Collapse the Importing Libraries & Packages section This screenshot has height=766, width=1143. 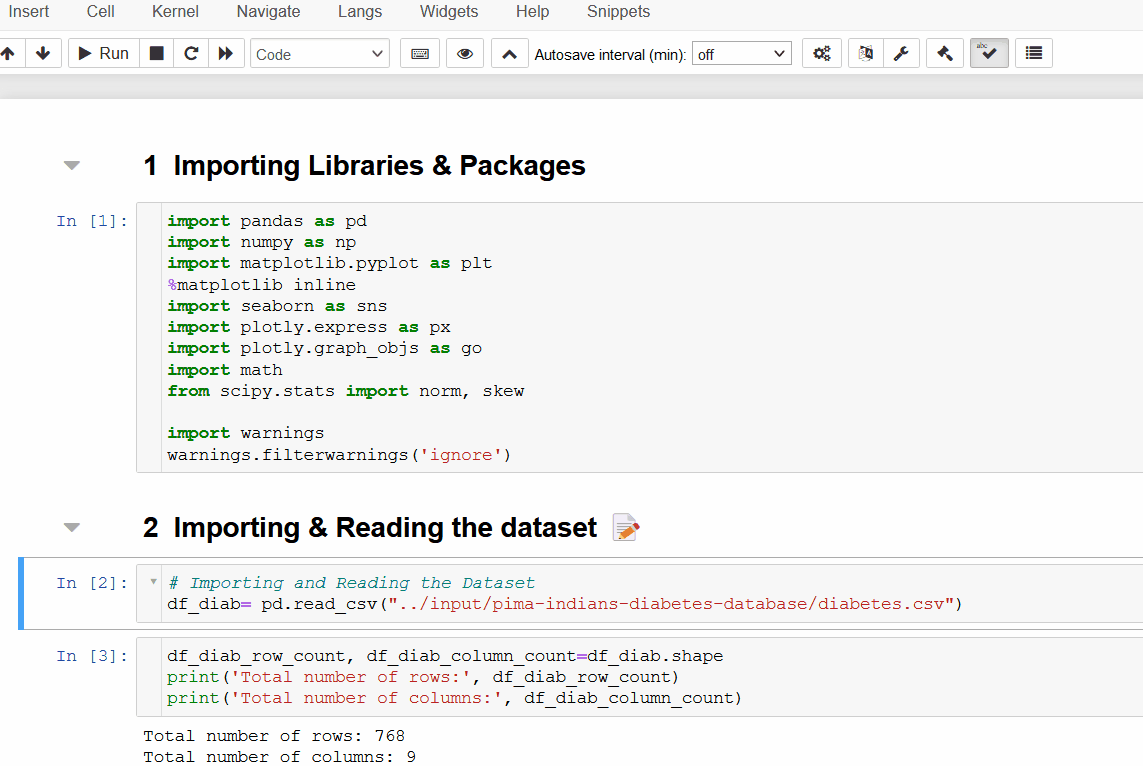pos(71,164)
